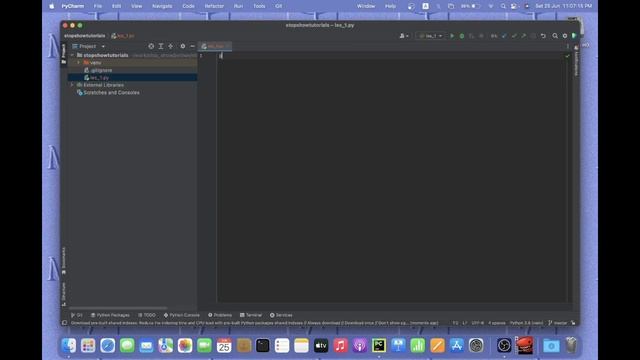
Task: Expand External Libraries node
Action: pos(72,85)
